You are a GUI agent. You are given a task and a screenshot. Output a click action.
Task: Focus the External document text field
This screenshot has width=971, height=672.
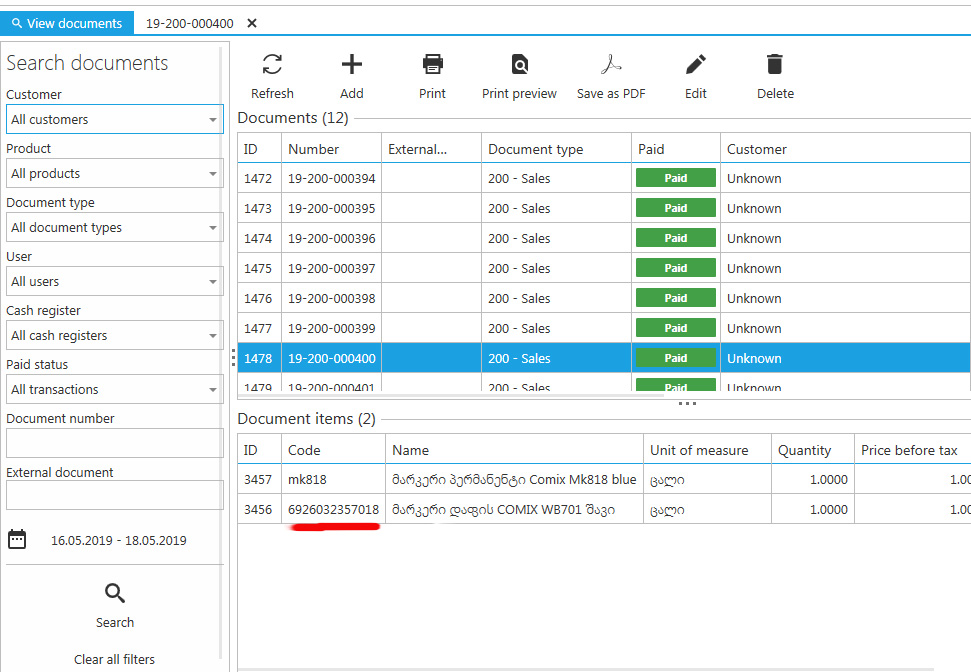[114, 495]
